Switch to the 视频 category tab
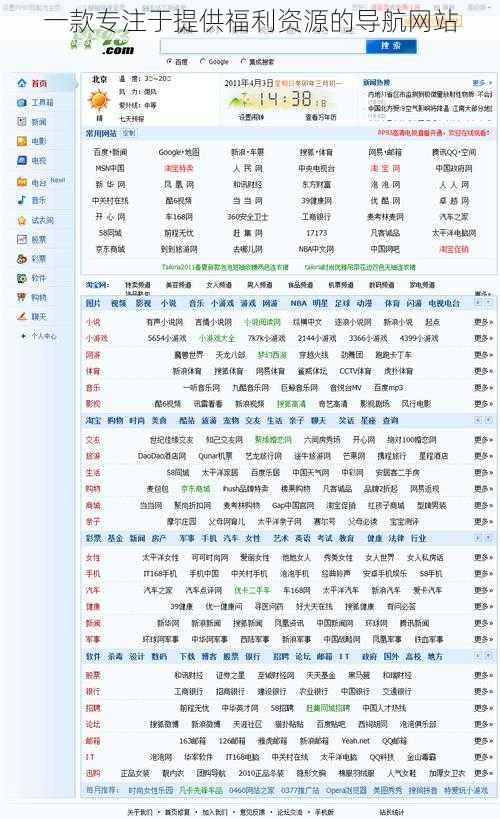Screen dimensions: 500x819 click(x=119, y=303)
